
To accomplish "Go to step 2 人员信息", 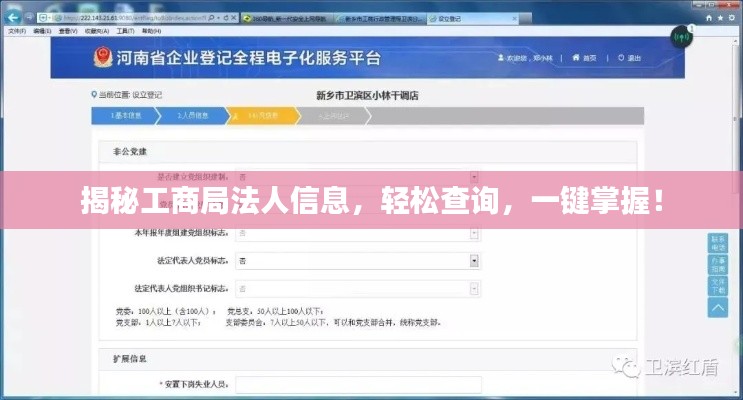I will point(192,116).
